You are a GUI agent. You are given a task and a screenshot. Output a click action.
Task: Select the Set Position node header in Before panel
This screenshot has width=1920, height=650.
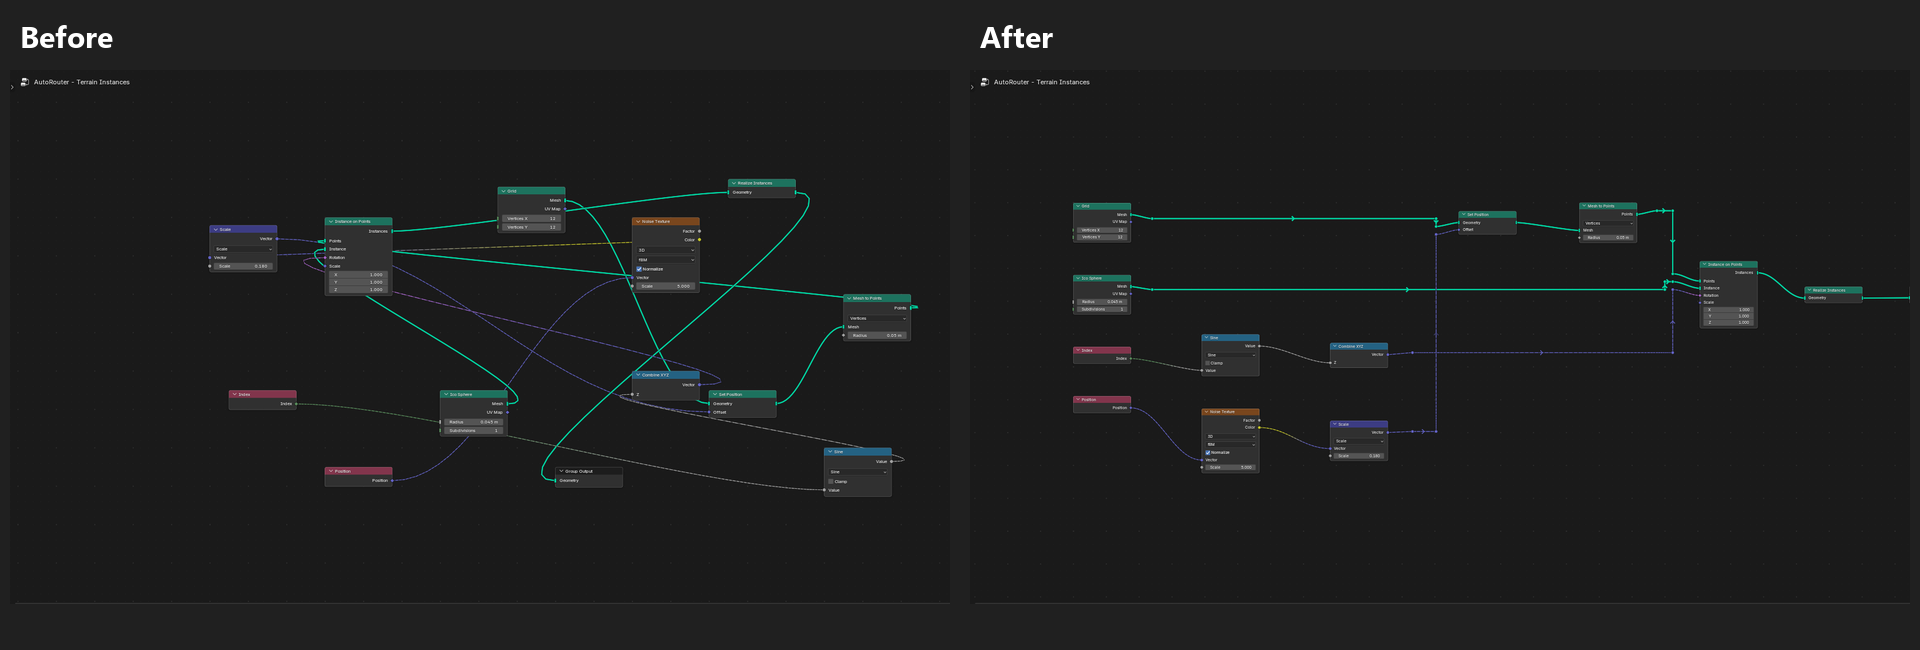point(743,394)
